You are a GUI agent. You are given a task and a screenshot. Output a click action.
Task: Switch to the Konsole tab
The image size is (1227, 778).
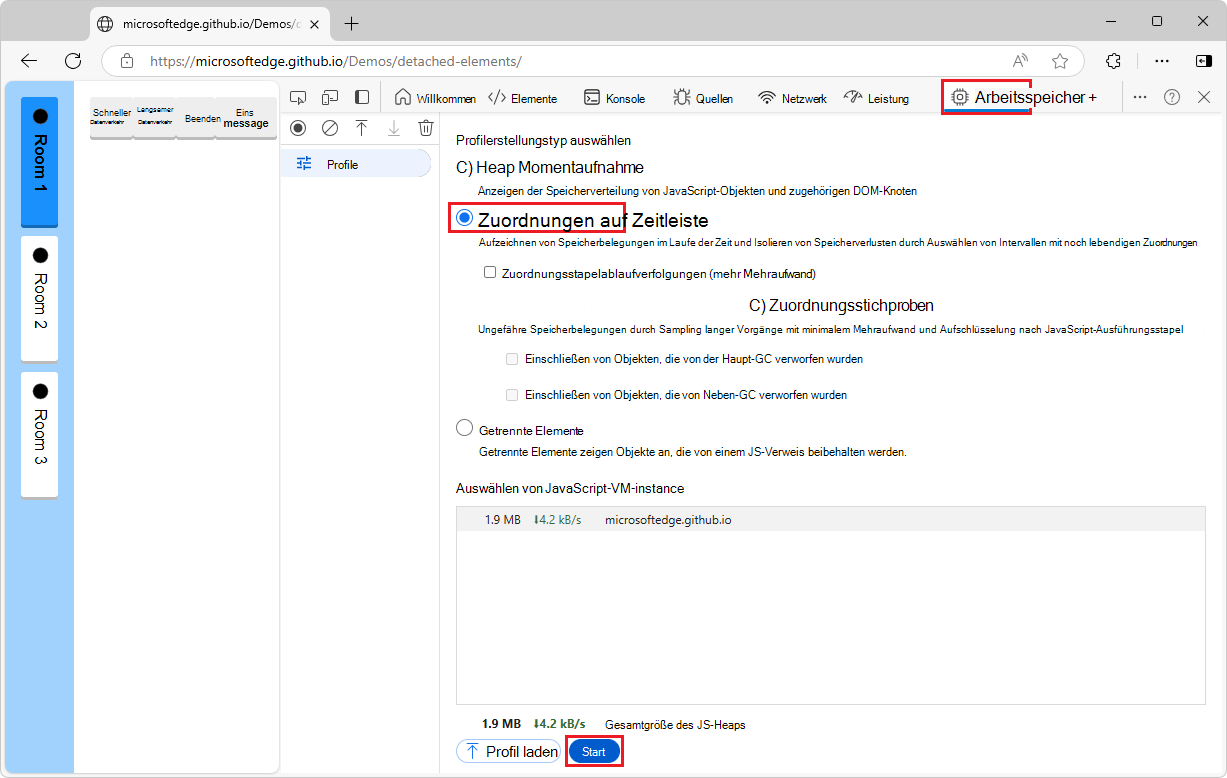(x=614, y=98)
